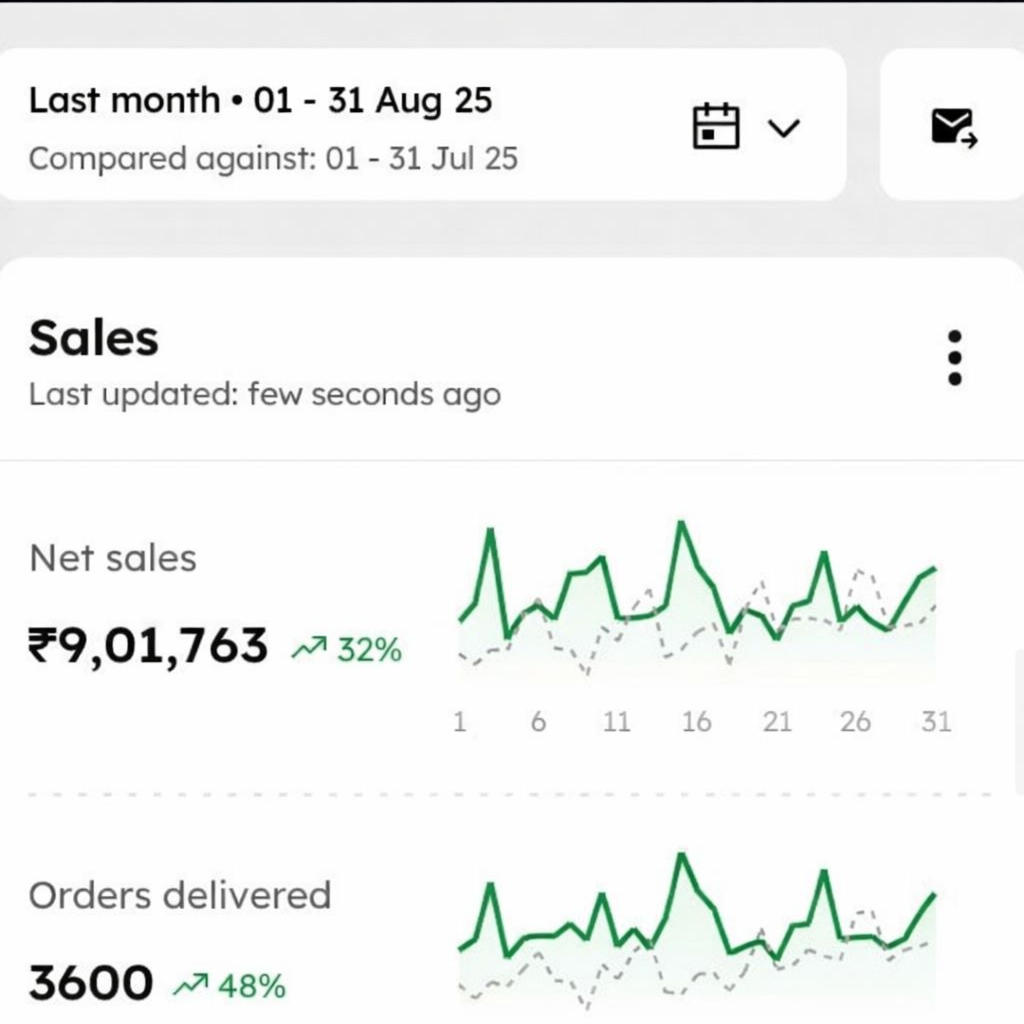Select the Orders delivered label

[180, 895]
